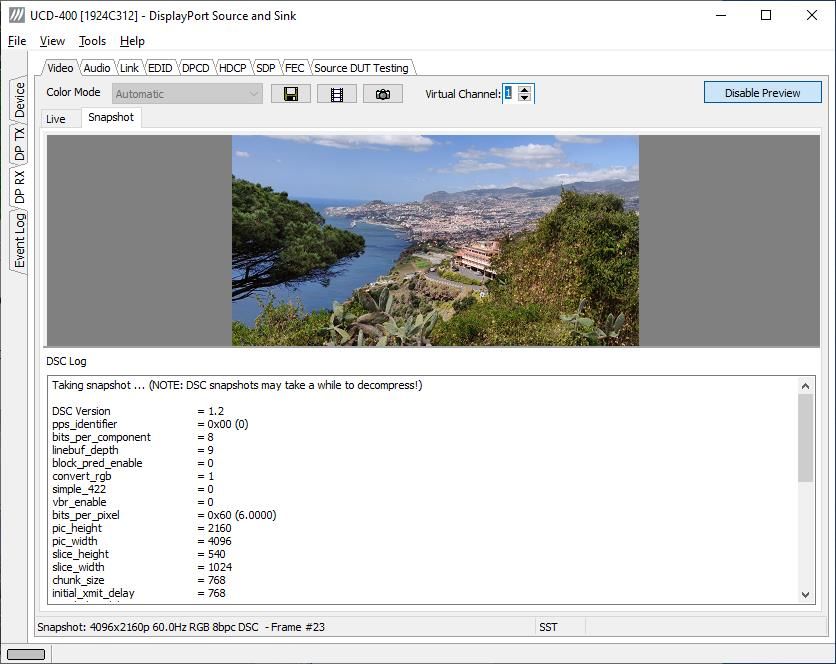Switch to the HDCP tab
The width and height of the screenshot is (836, 664).
tap(232, 68)
